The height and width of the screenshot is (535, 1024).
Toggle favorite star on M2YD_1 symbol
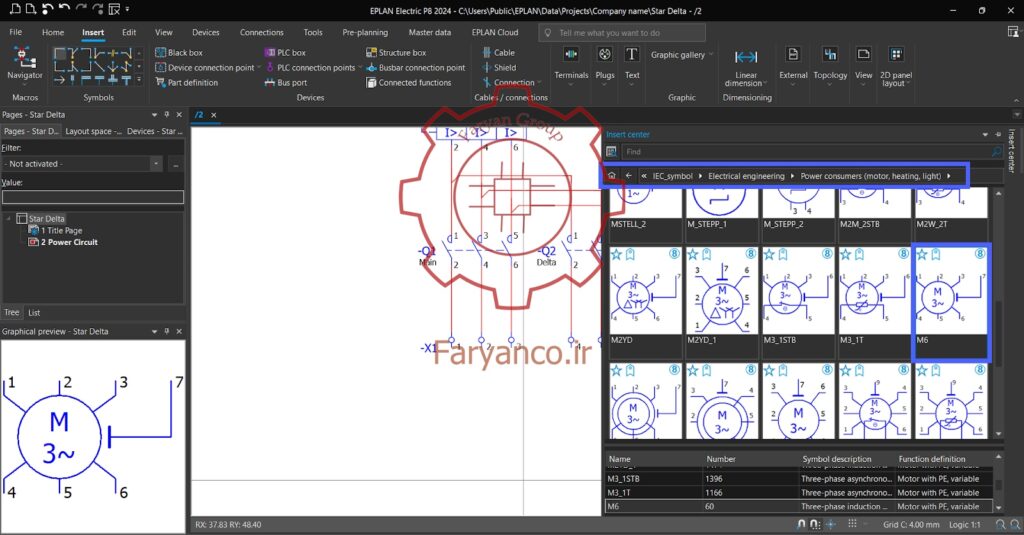pyautogui.click(x=693, y=254)
